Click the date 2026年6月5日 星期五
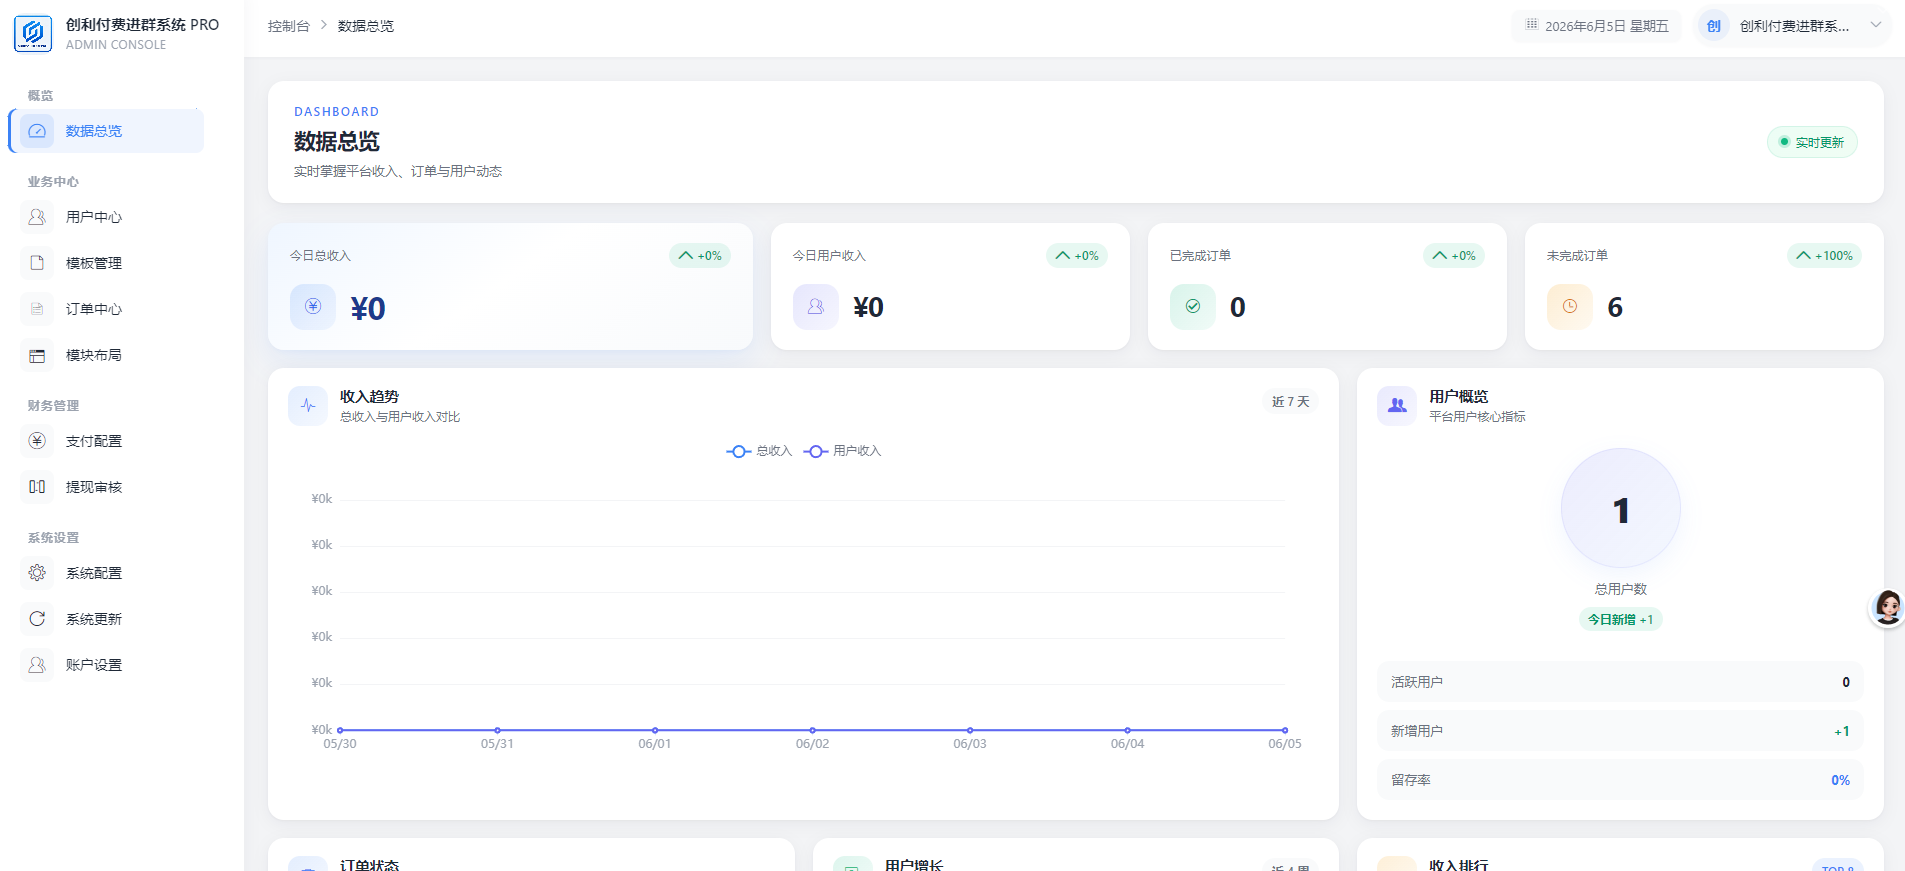This screenshot has height=871, width=1905. [1607, 26]
